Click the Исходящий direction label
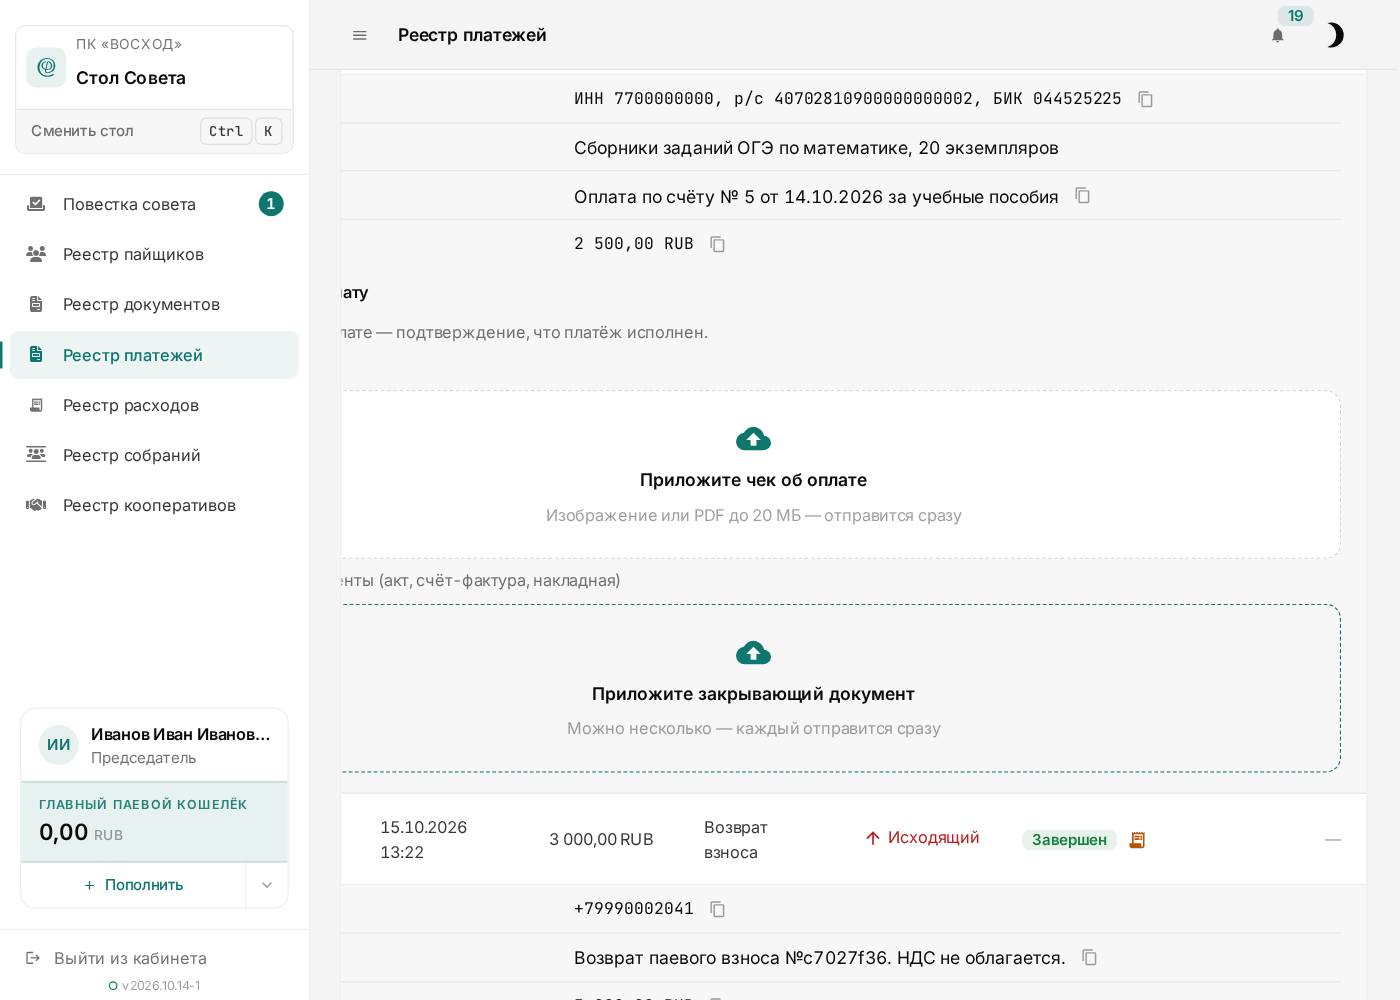This screenshot has width=1400, height=1000. (x=922, y=838)
